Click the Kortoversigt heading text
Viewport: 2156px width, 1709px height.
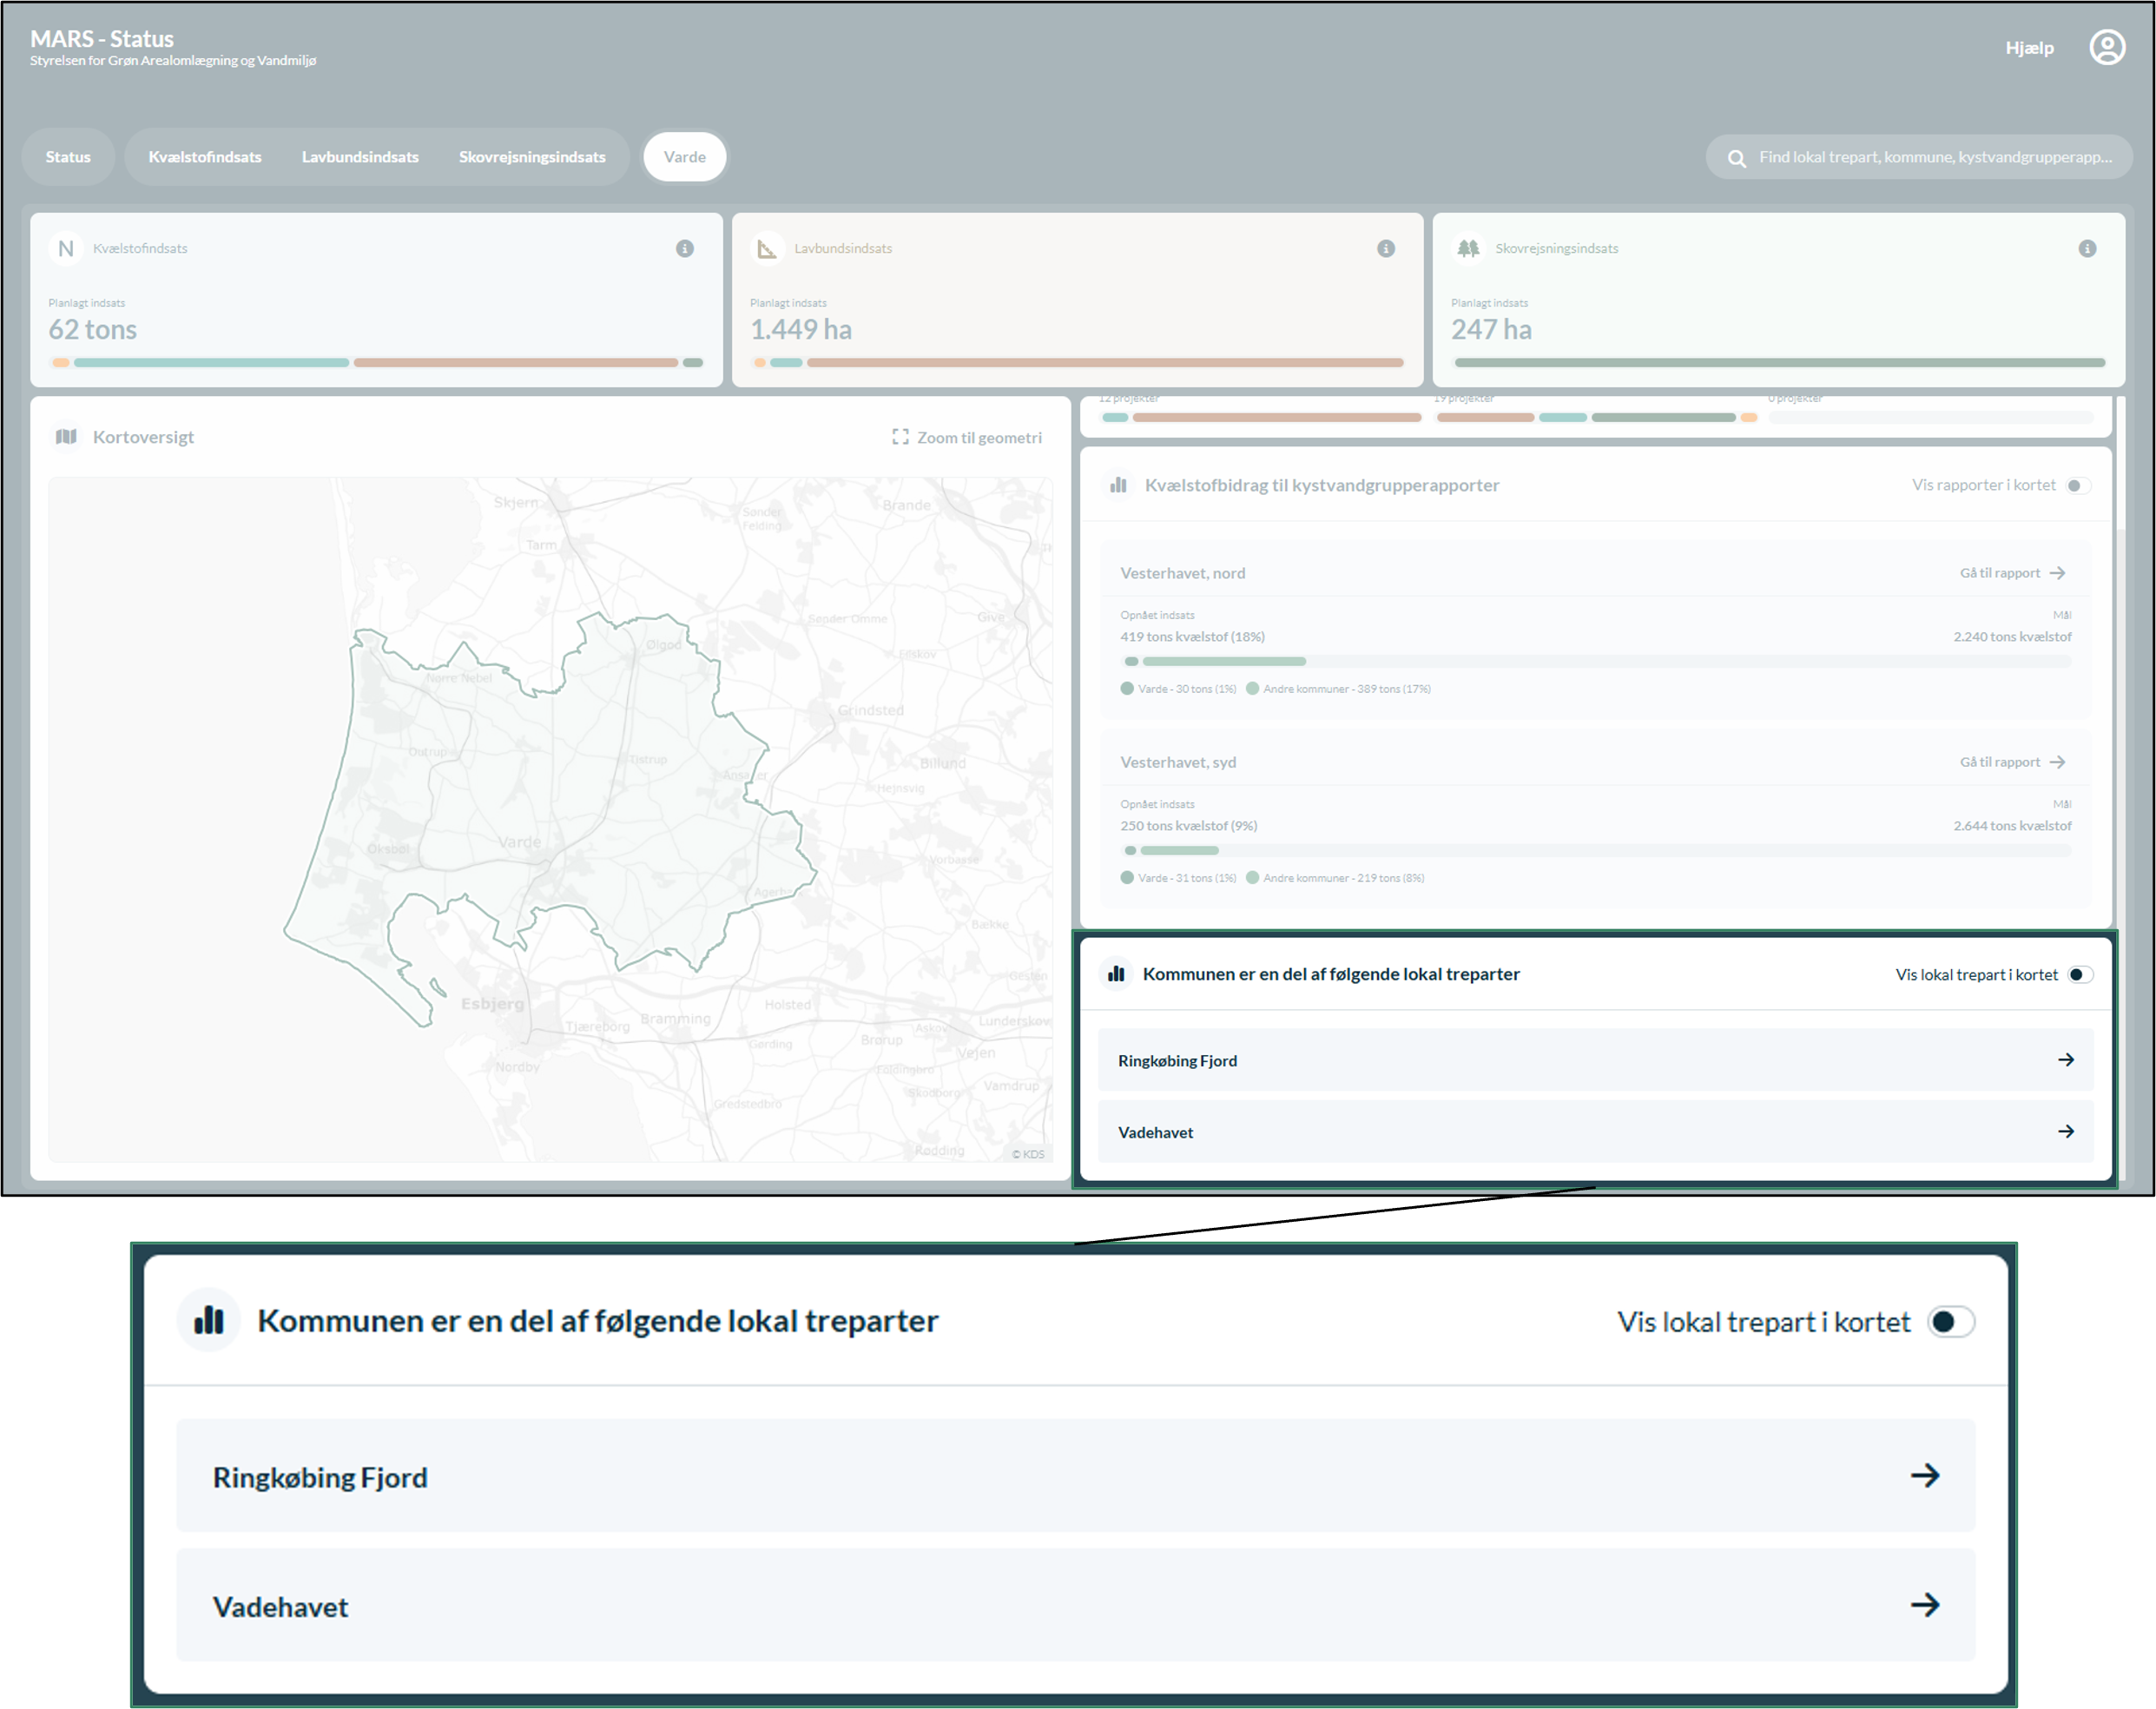point(143,437)
